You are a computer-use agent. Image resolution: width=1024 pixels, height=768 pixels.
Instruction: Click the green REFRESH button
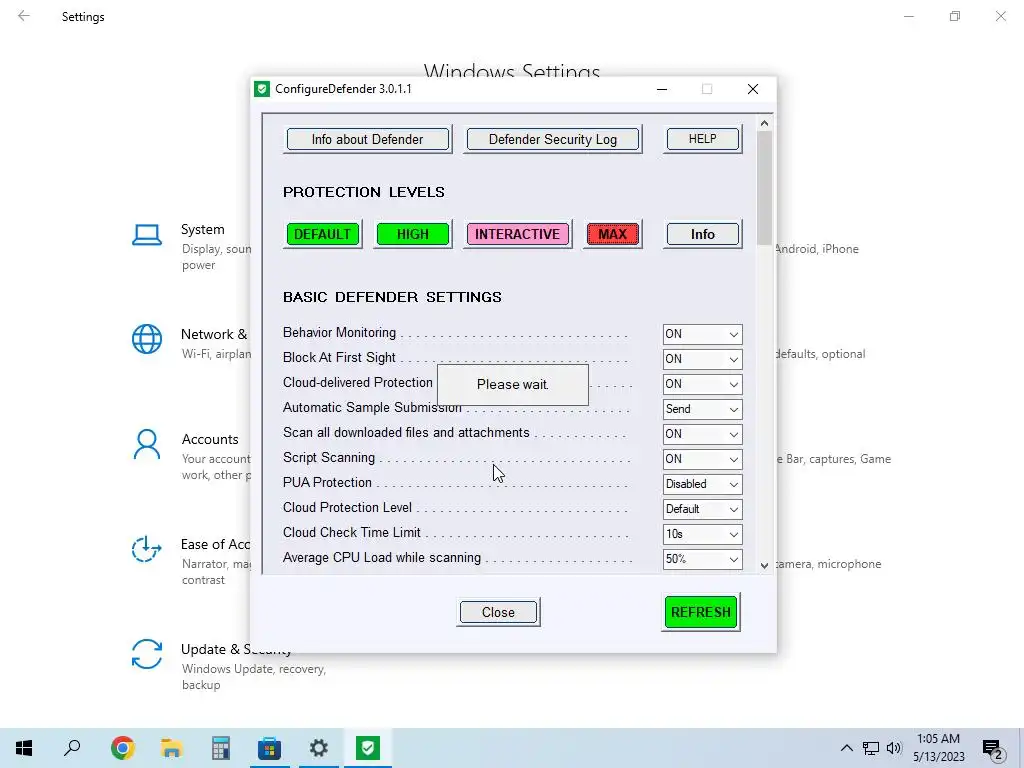tap(701, 612)
